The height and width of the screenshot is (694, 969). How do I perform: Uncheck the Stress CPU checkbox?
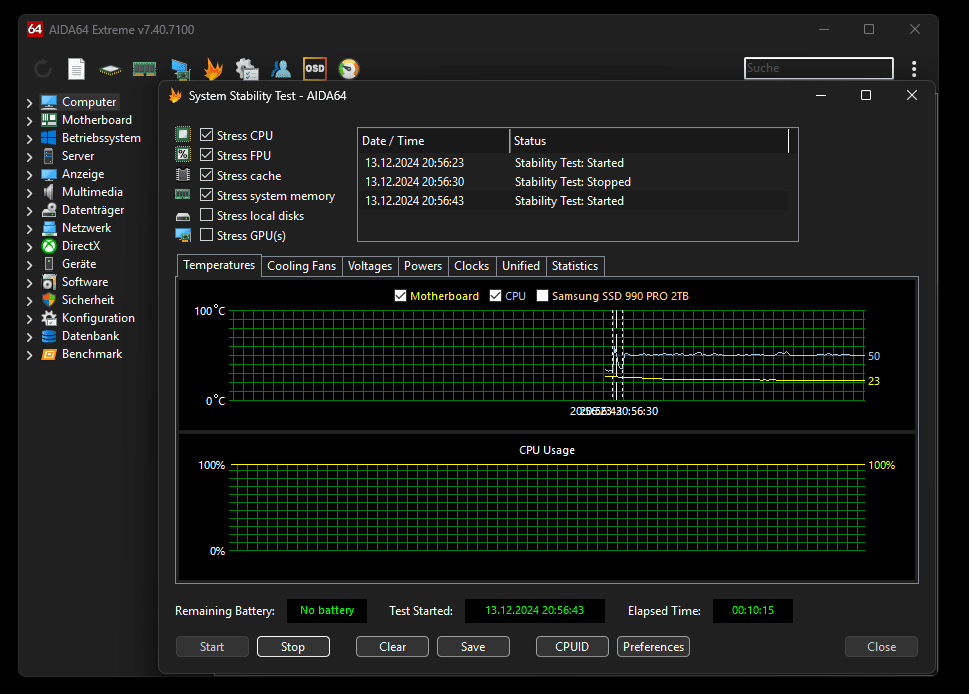[x=206, y=135]
